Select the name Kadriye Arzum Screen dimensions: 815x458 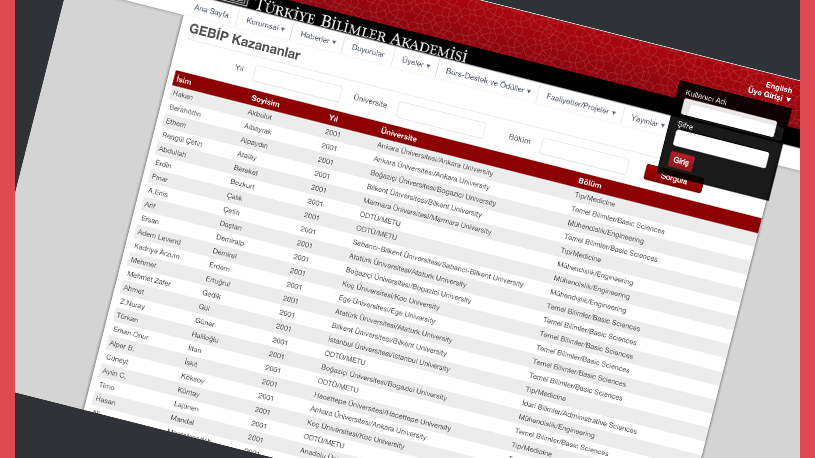156,251
